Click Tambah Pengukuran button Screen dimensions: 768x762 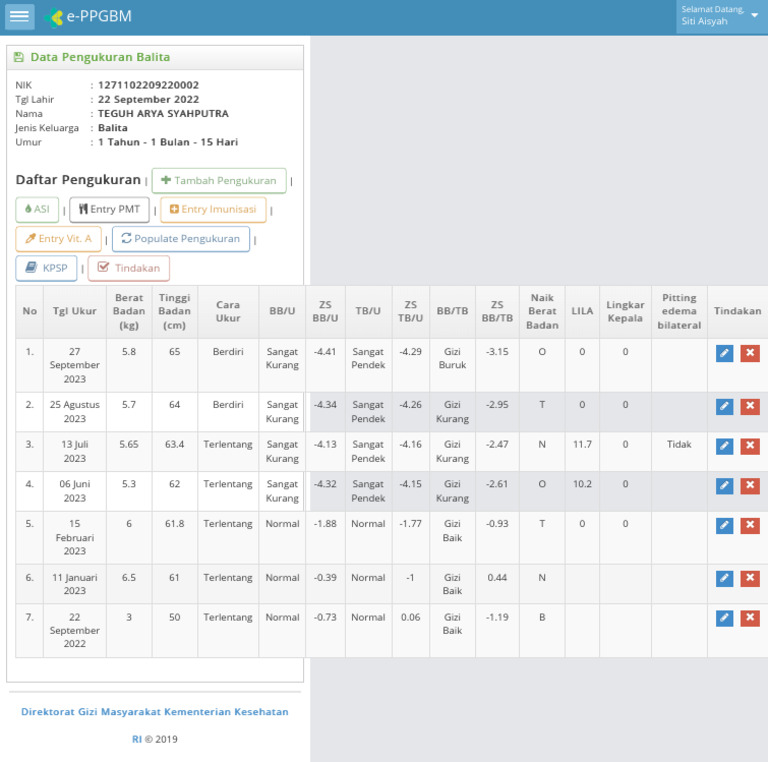219,181
